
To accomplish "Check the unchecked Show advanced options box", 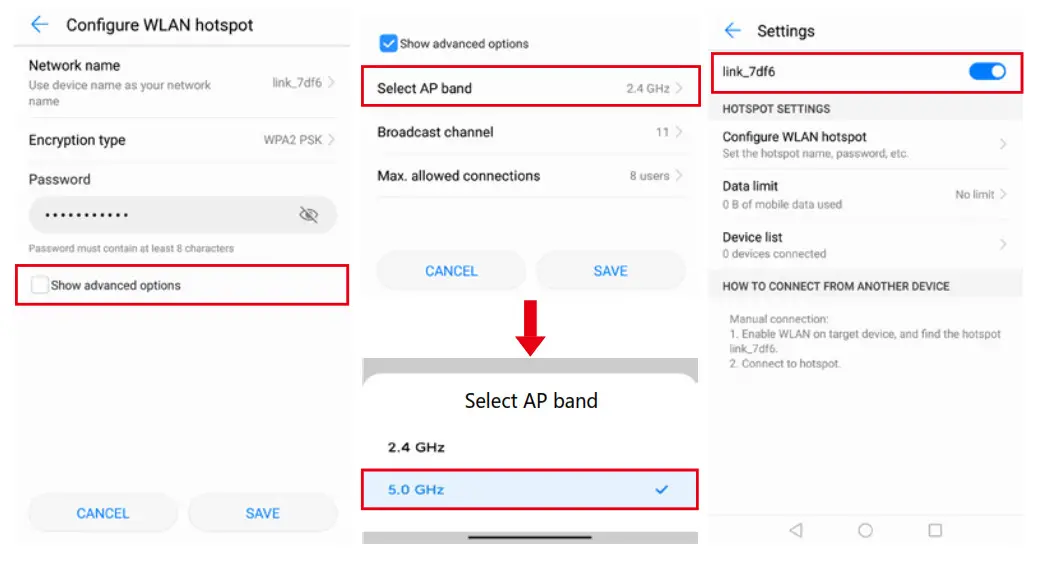I will pos(40,285).
